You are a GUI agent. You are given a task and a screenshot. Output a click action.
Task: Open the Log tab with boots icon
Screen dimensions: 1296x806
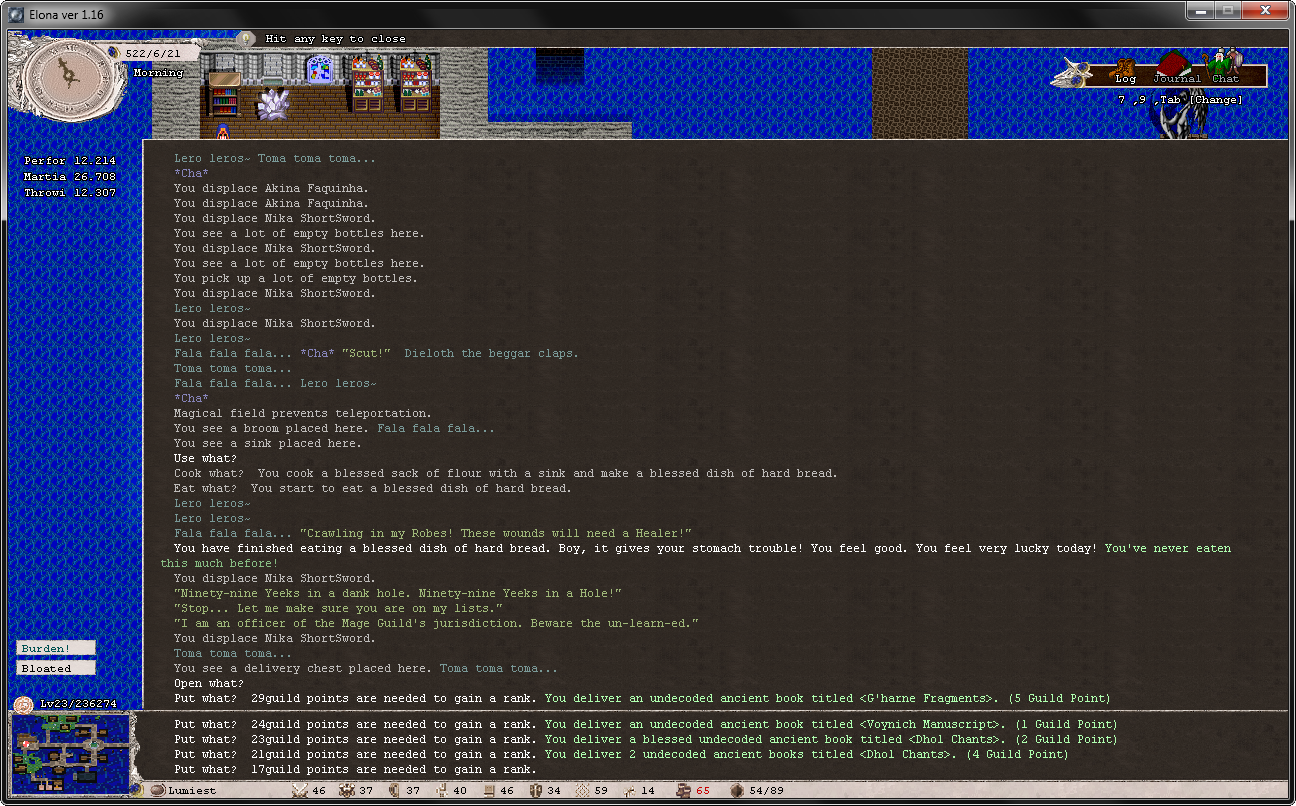(1125, 73)
